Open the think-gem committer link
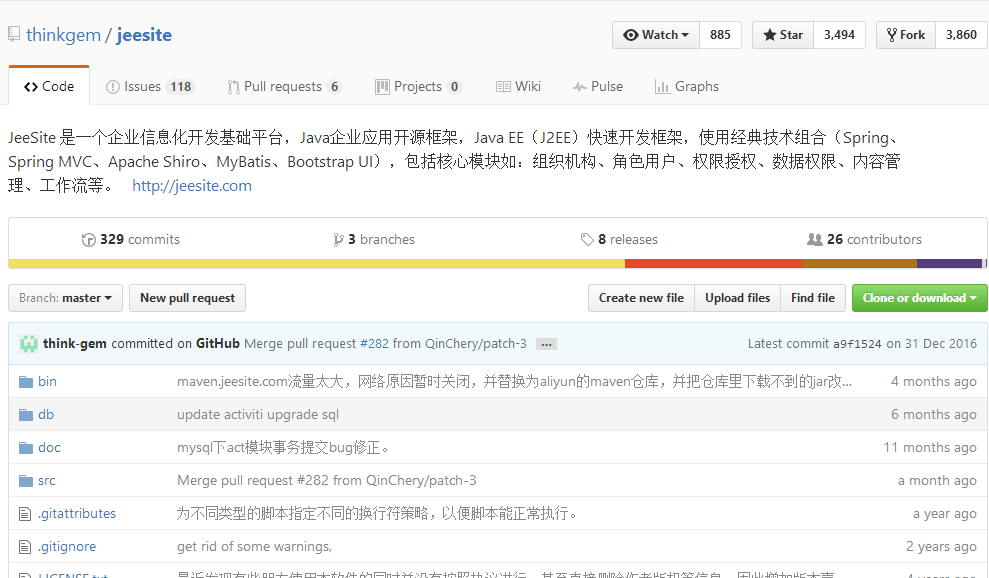 click(74, 344)
